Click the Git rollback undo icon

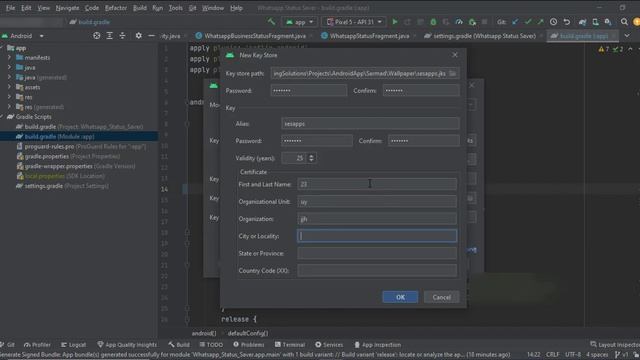point(567,22)
